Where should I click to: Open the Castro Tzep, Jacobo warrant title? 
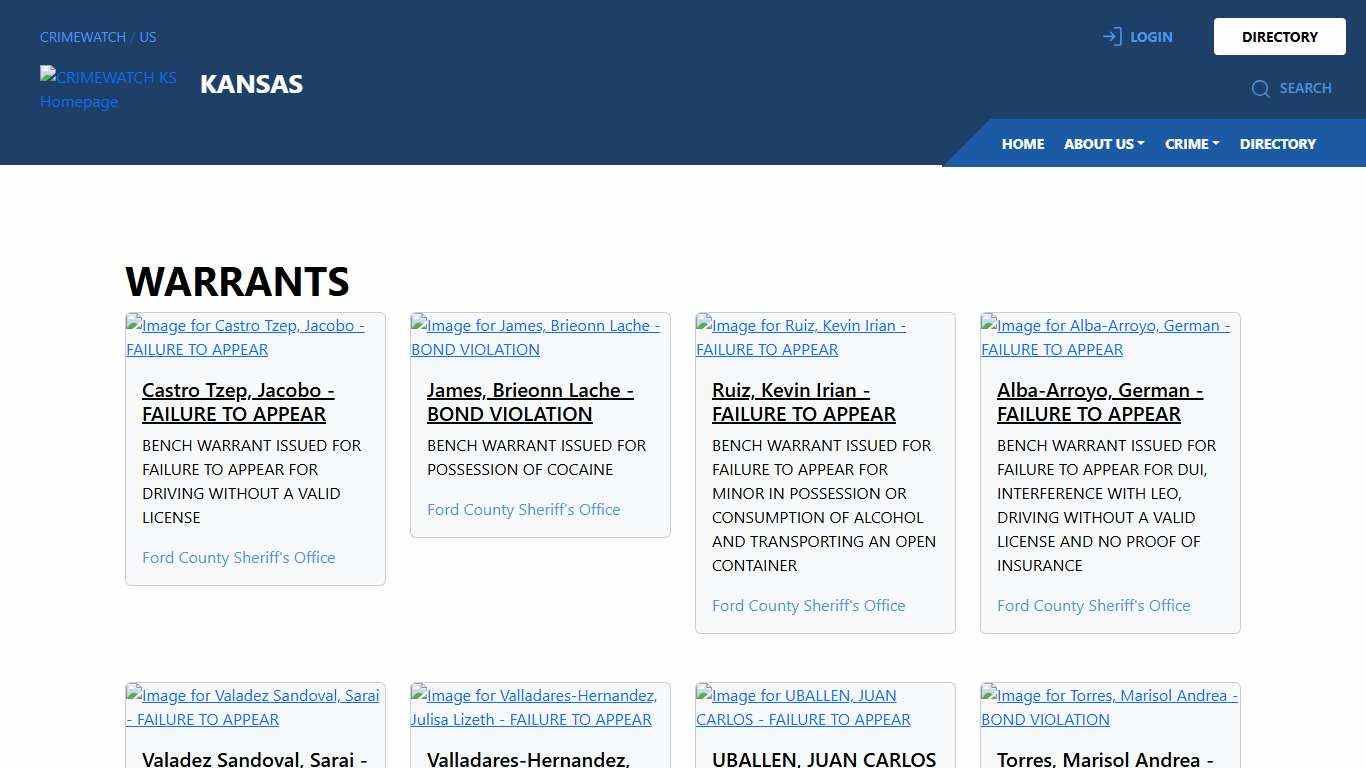(x=238, y=402)
